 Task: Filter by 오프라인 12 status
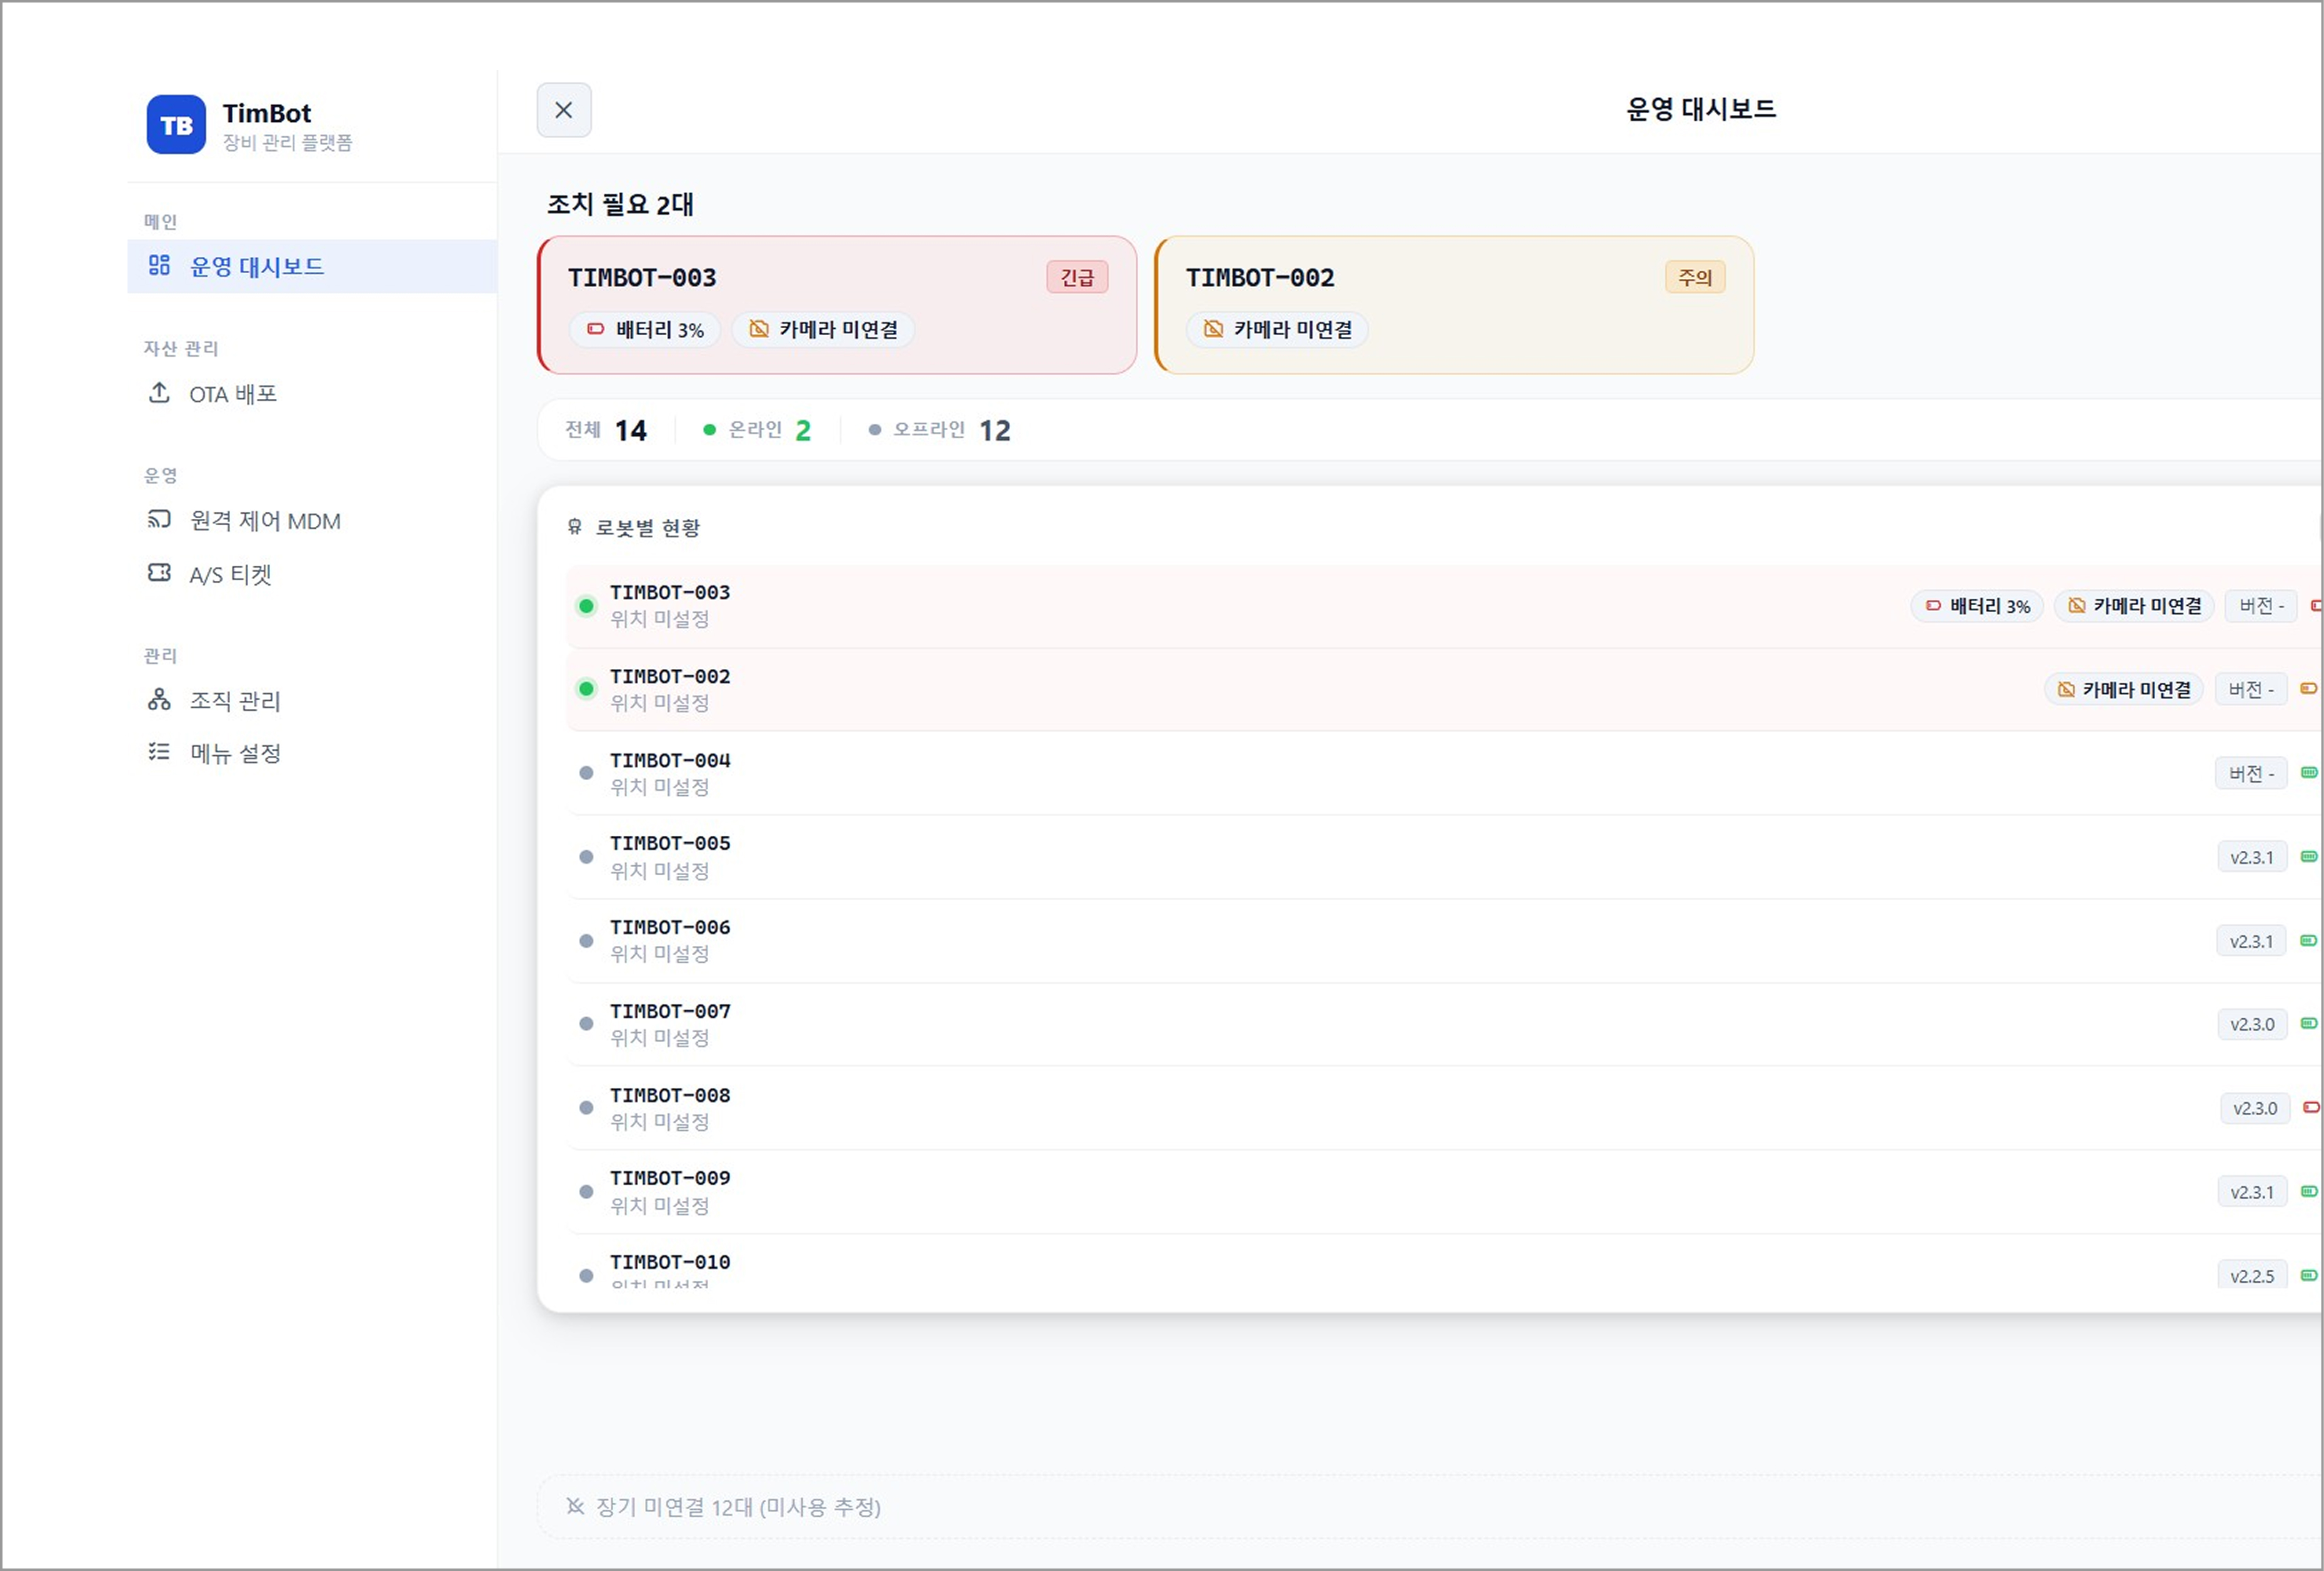(x=939, y=430)
